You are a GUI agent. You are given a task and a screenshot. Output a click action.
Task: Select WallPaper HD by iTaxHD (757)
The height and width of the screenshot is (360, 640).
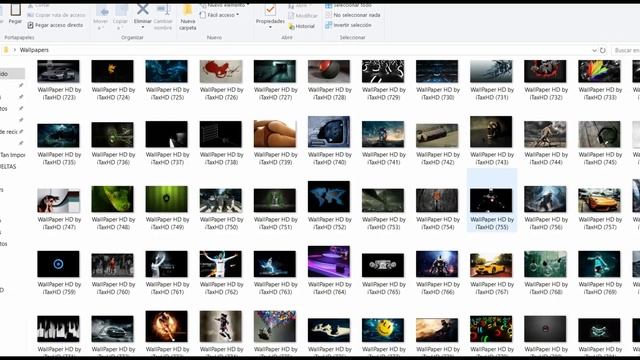coord(600,208)
